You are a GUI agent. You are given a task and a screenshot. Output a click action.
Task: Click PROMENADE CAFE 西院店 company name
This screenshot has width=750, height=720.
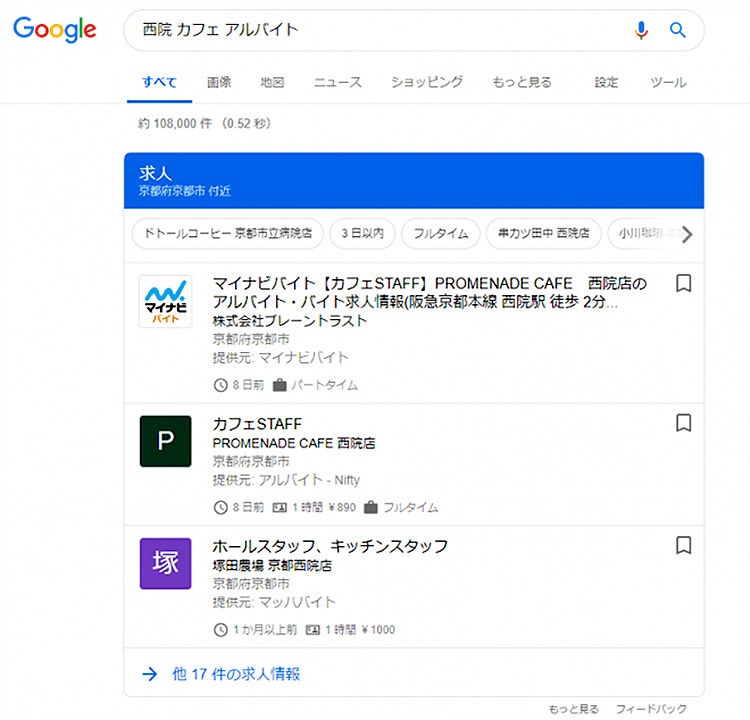point(294,443)
